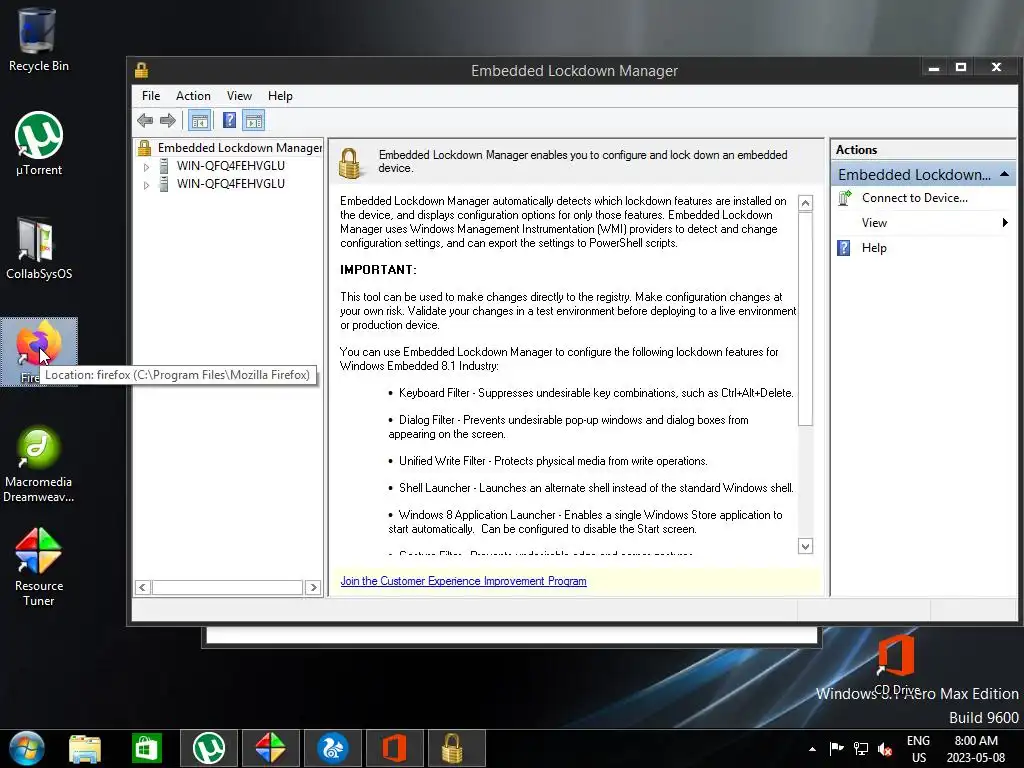Expand the second WIN-QFQ4FEHVGLU device node
1024x768 pixels.
[x=146, y=185]
